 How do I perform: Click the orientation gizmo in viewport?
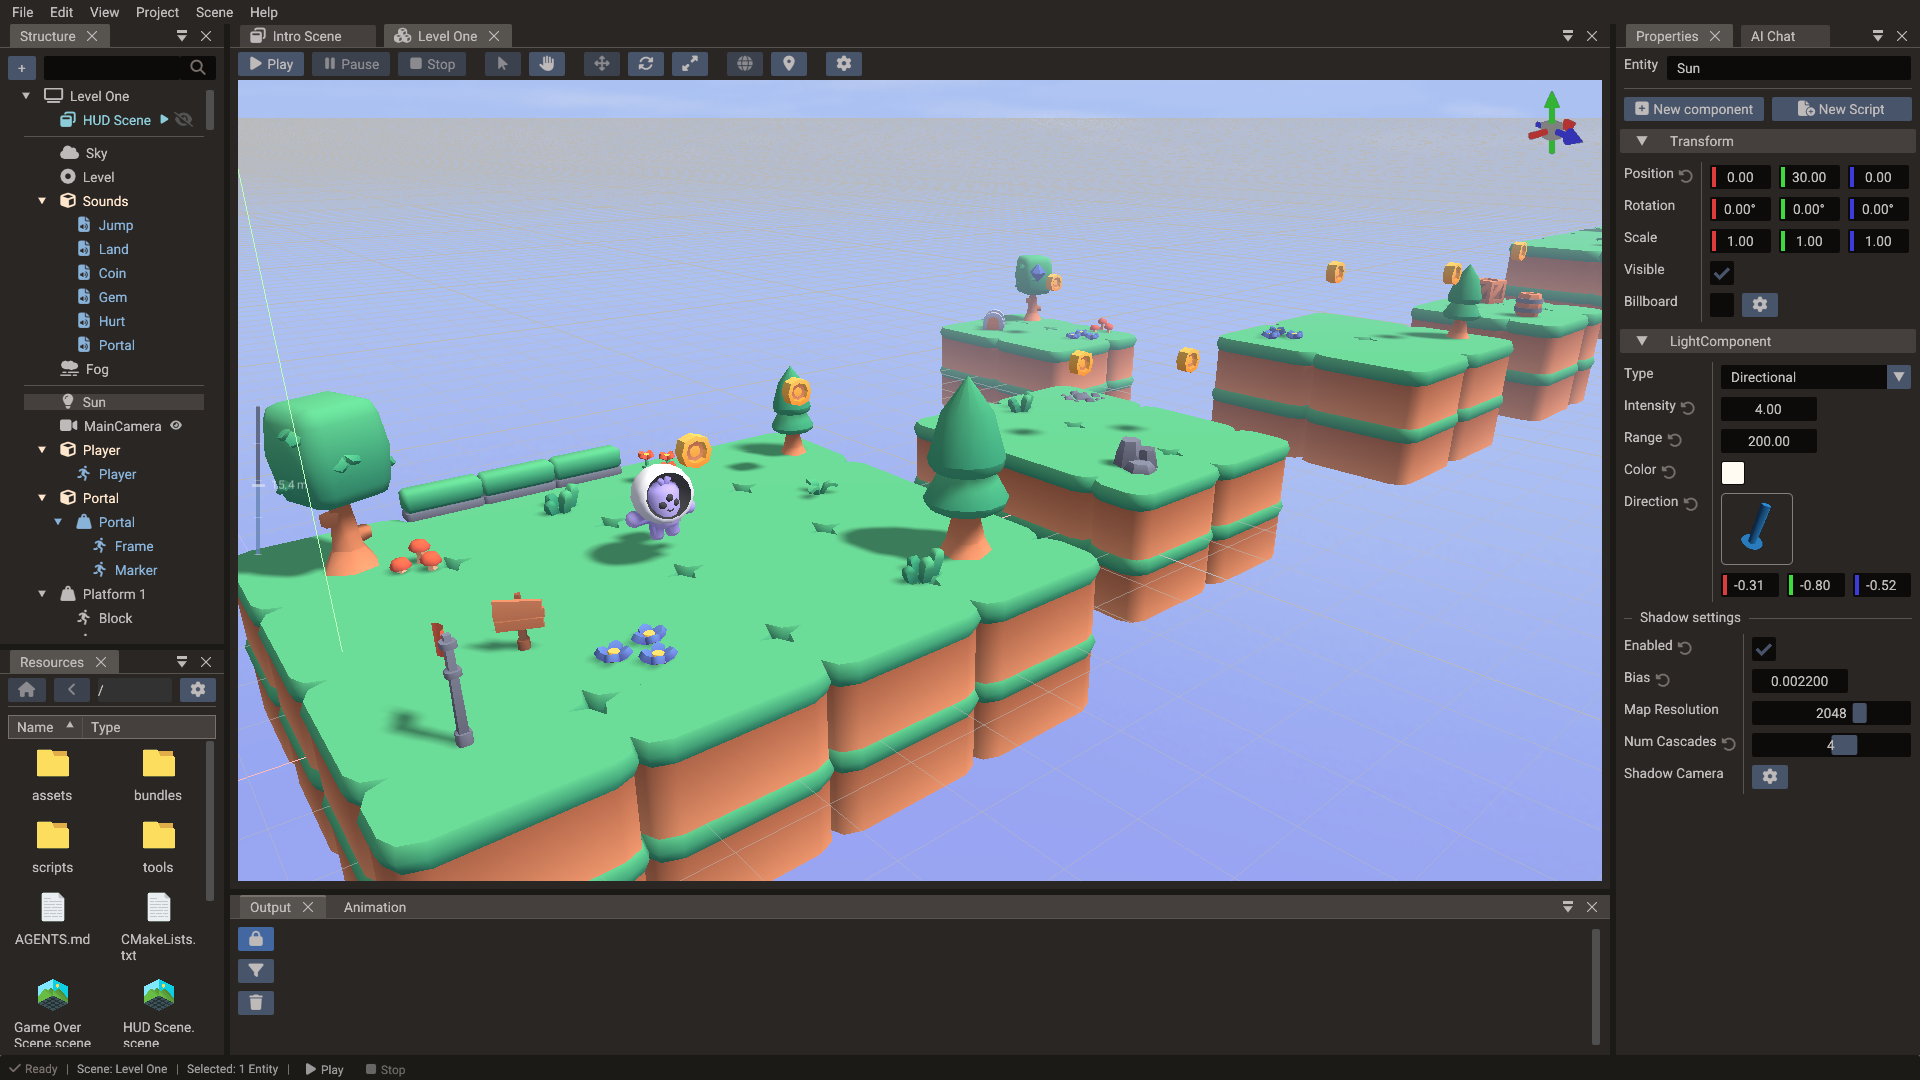tap(1553, 126)
